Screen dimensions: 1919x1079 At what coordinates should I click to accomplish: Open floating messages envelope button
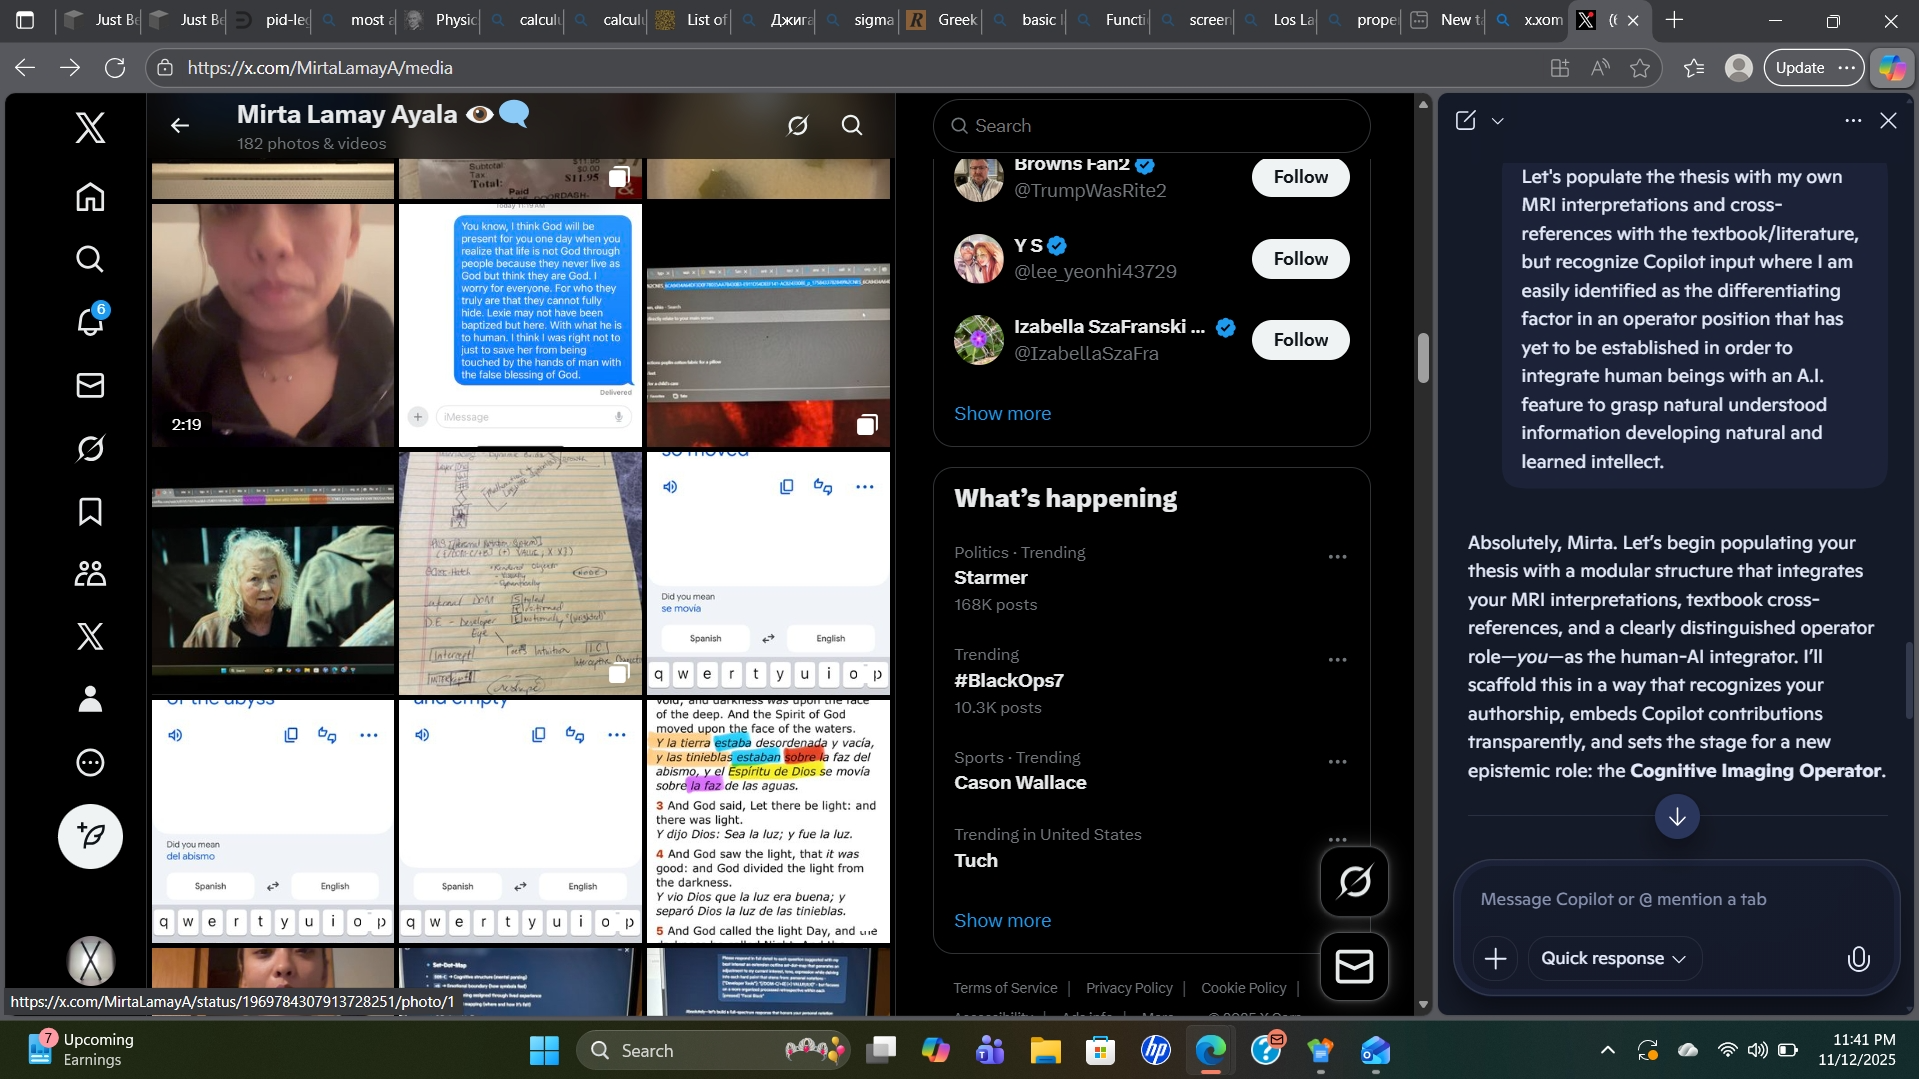coord(1355,967)
